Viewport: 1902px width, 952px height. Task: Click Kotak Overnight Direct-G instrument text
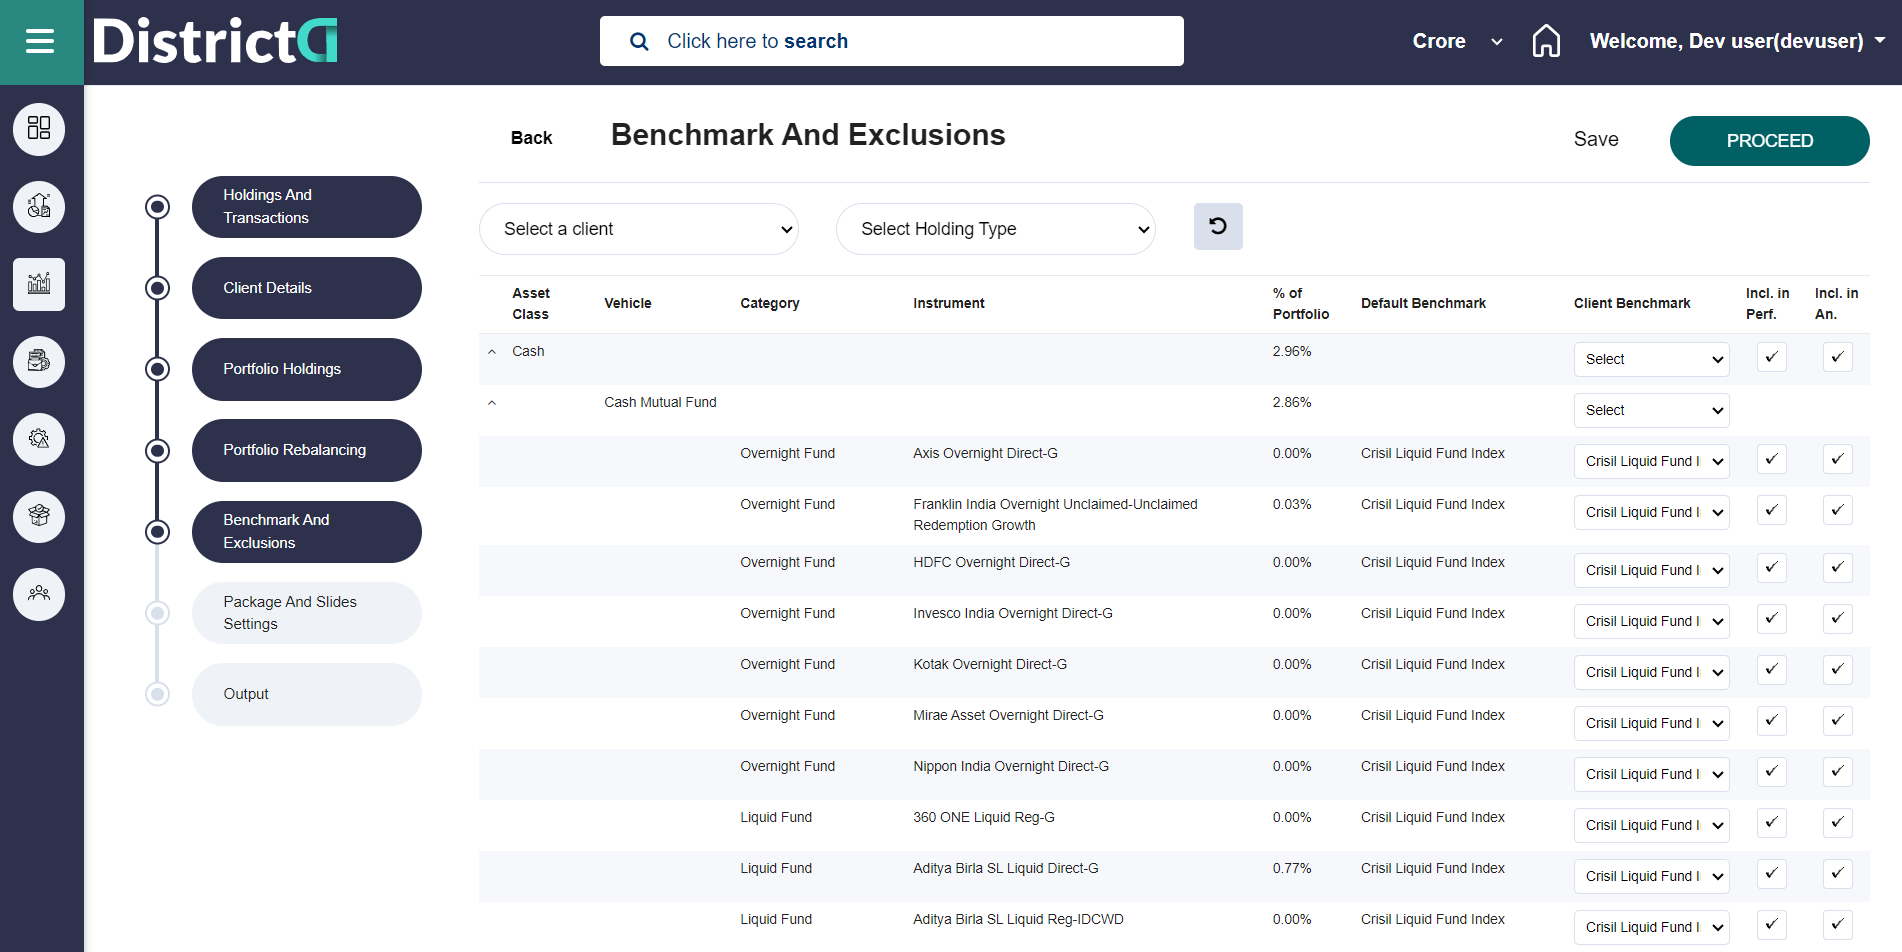(x=990, y=664)
